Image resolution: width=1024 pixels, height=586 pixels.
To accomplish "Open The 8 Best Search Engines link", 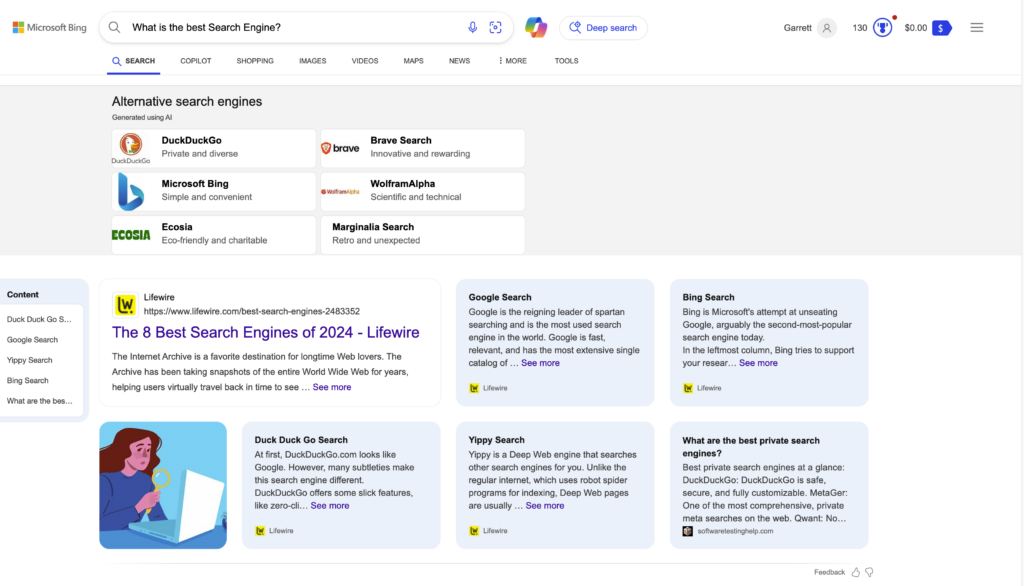I will tap(265, 332).
